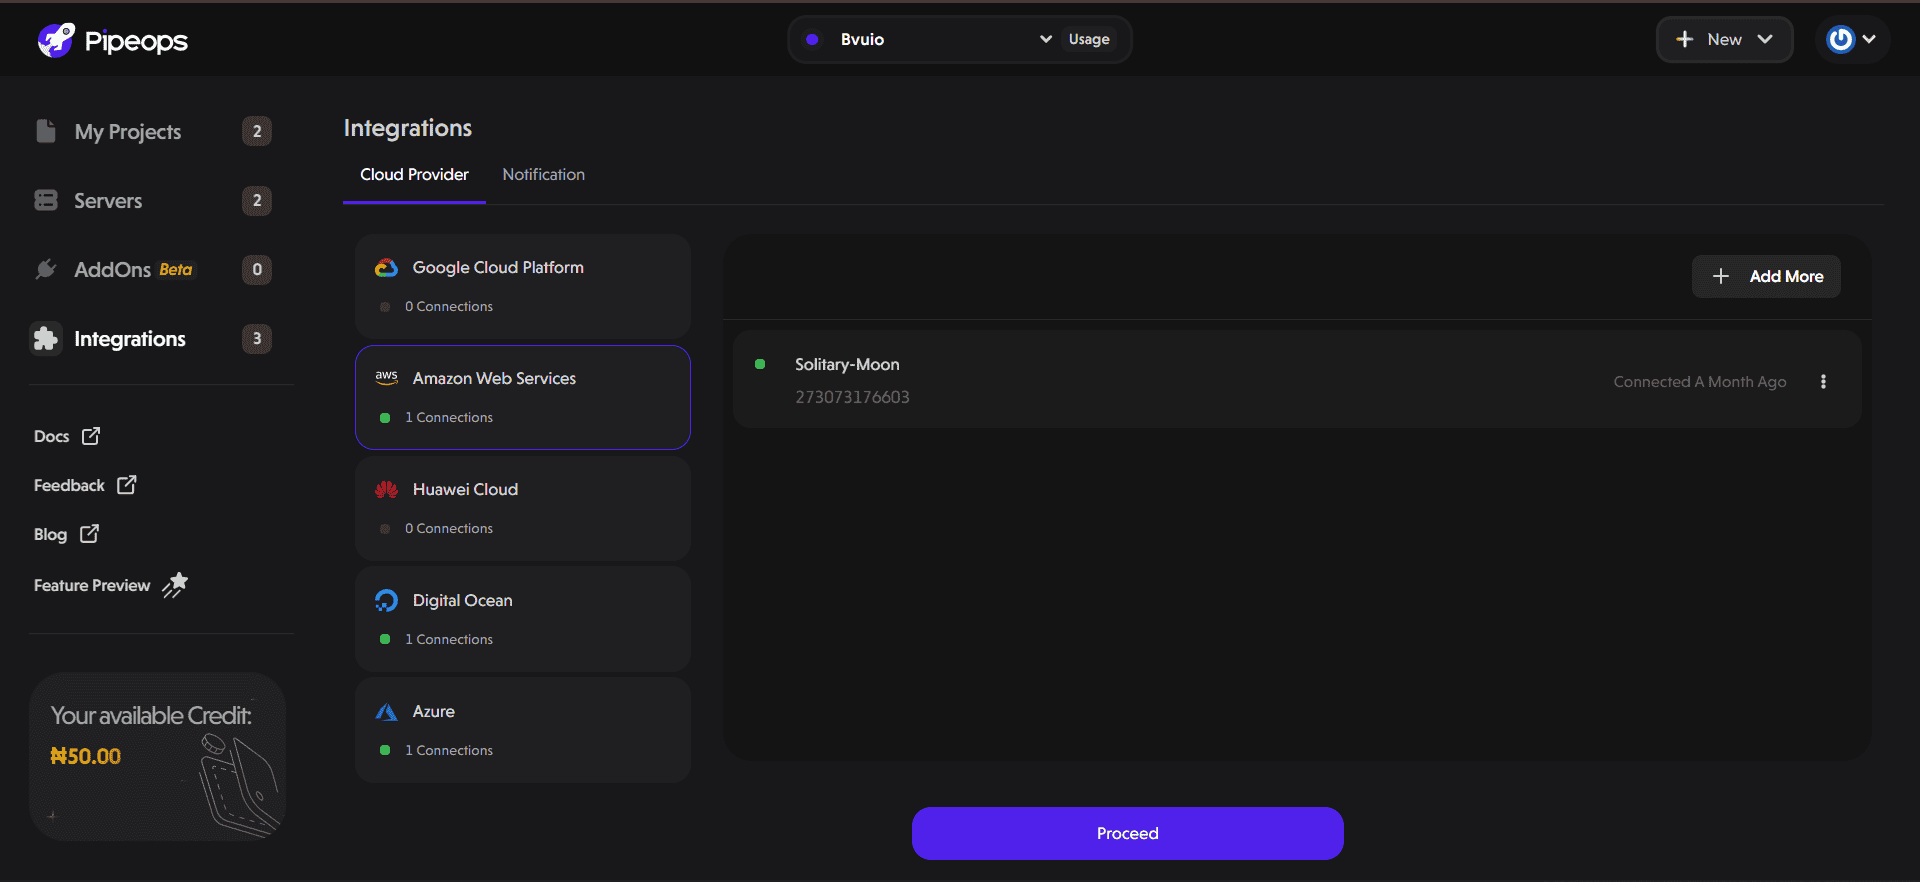
Task: Select the Digital Ocean provider card
Action: point(523,619)
